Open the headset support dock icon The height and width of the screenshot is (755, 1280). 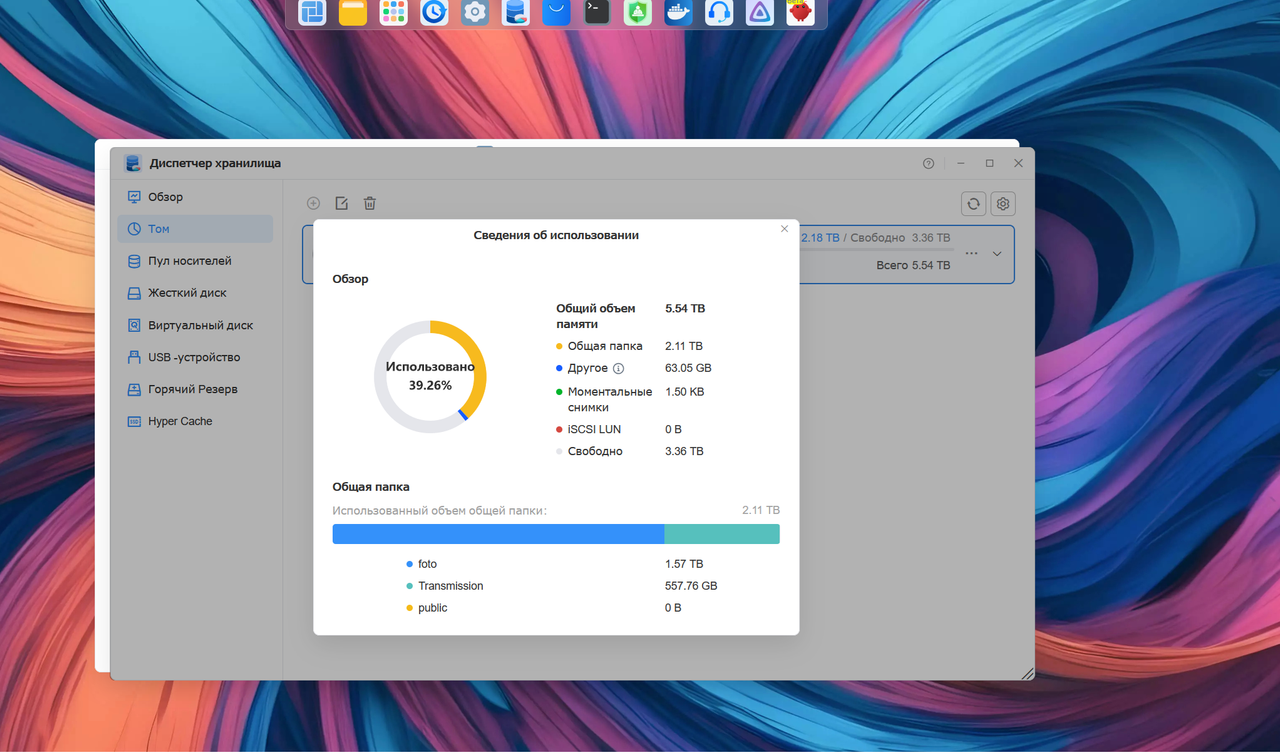pos(719,12)
